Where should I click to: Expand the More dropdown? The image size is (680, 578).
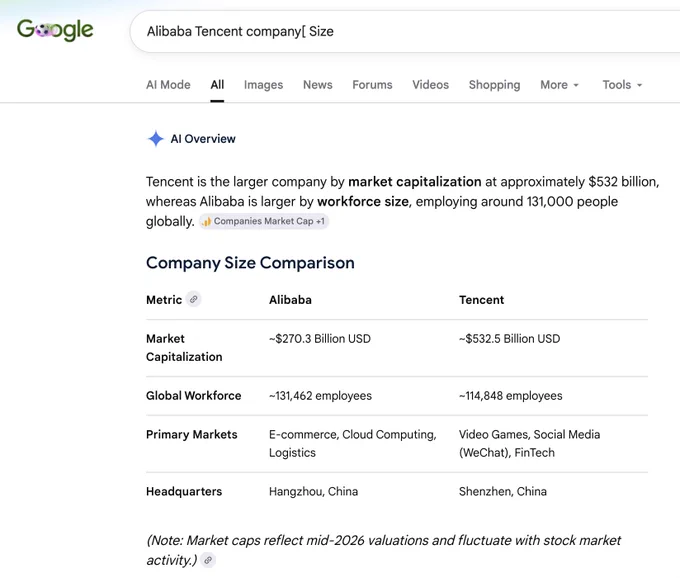(559, 85)
